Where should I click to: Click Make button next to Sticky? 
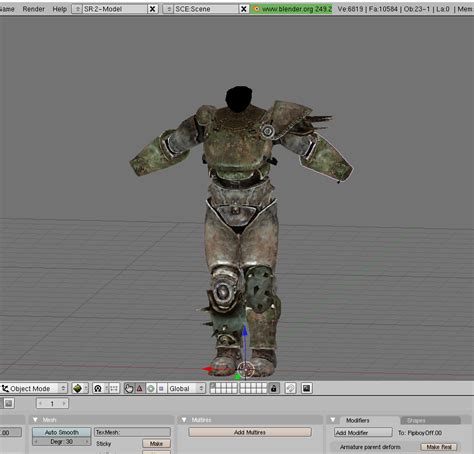pos(156,443)
